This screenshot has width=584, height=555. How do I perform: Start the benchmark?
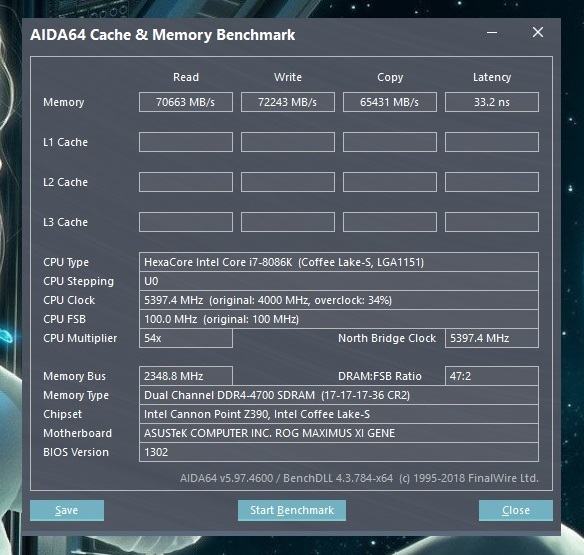(x=292, y=510)
